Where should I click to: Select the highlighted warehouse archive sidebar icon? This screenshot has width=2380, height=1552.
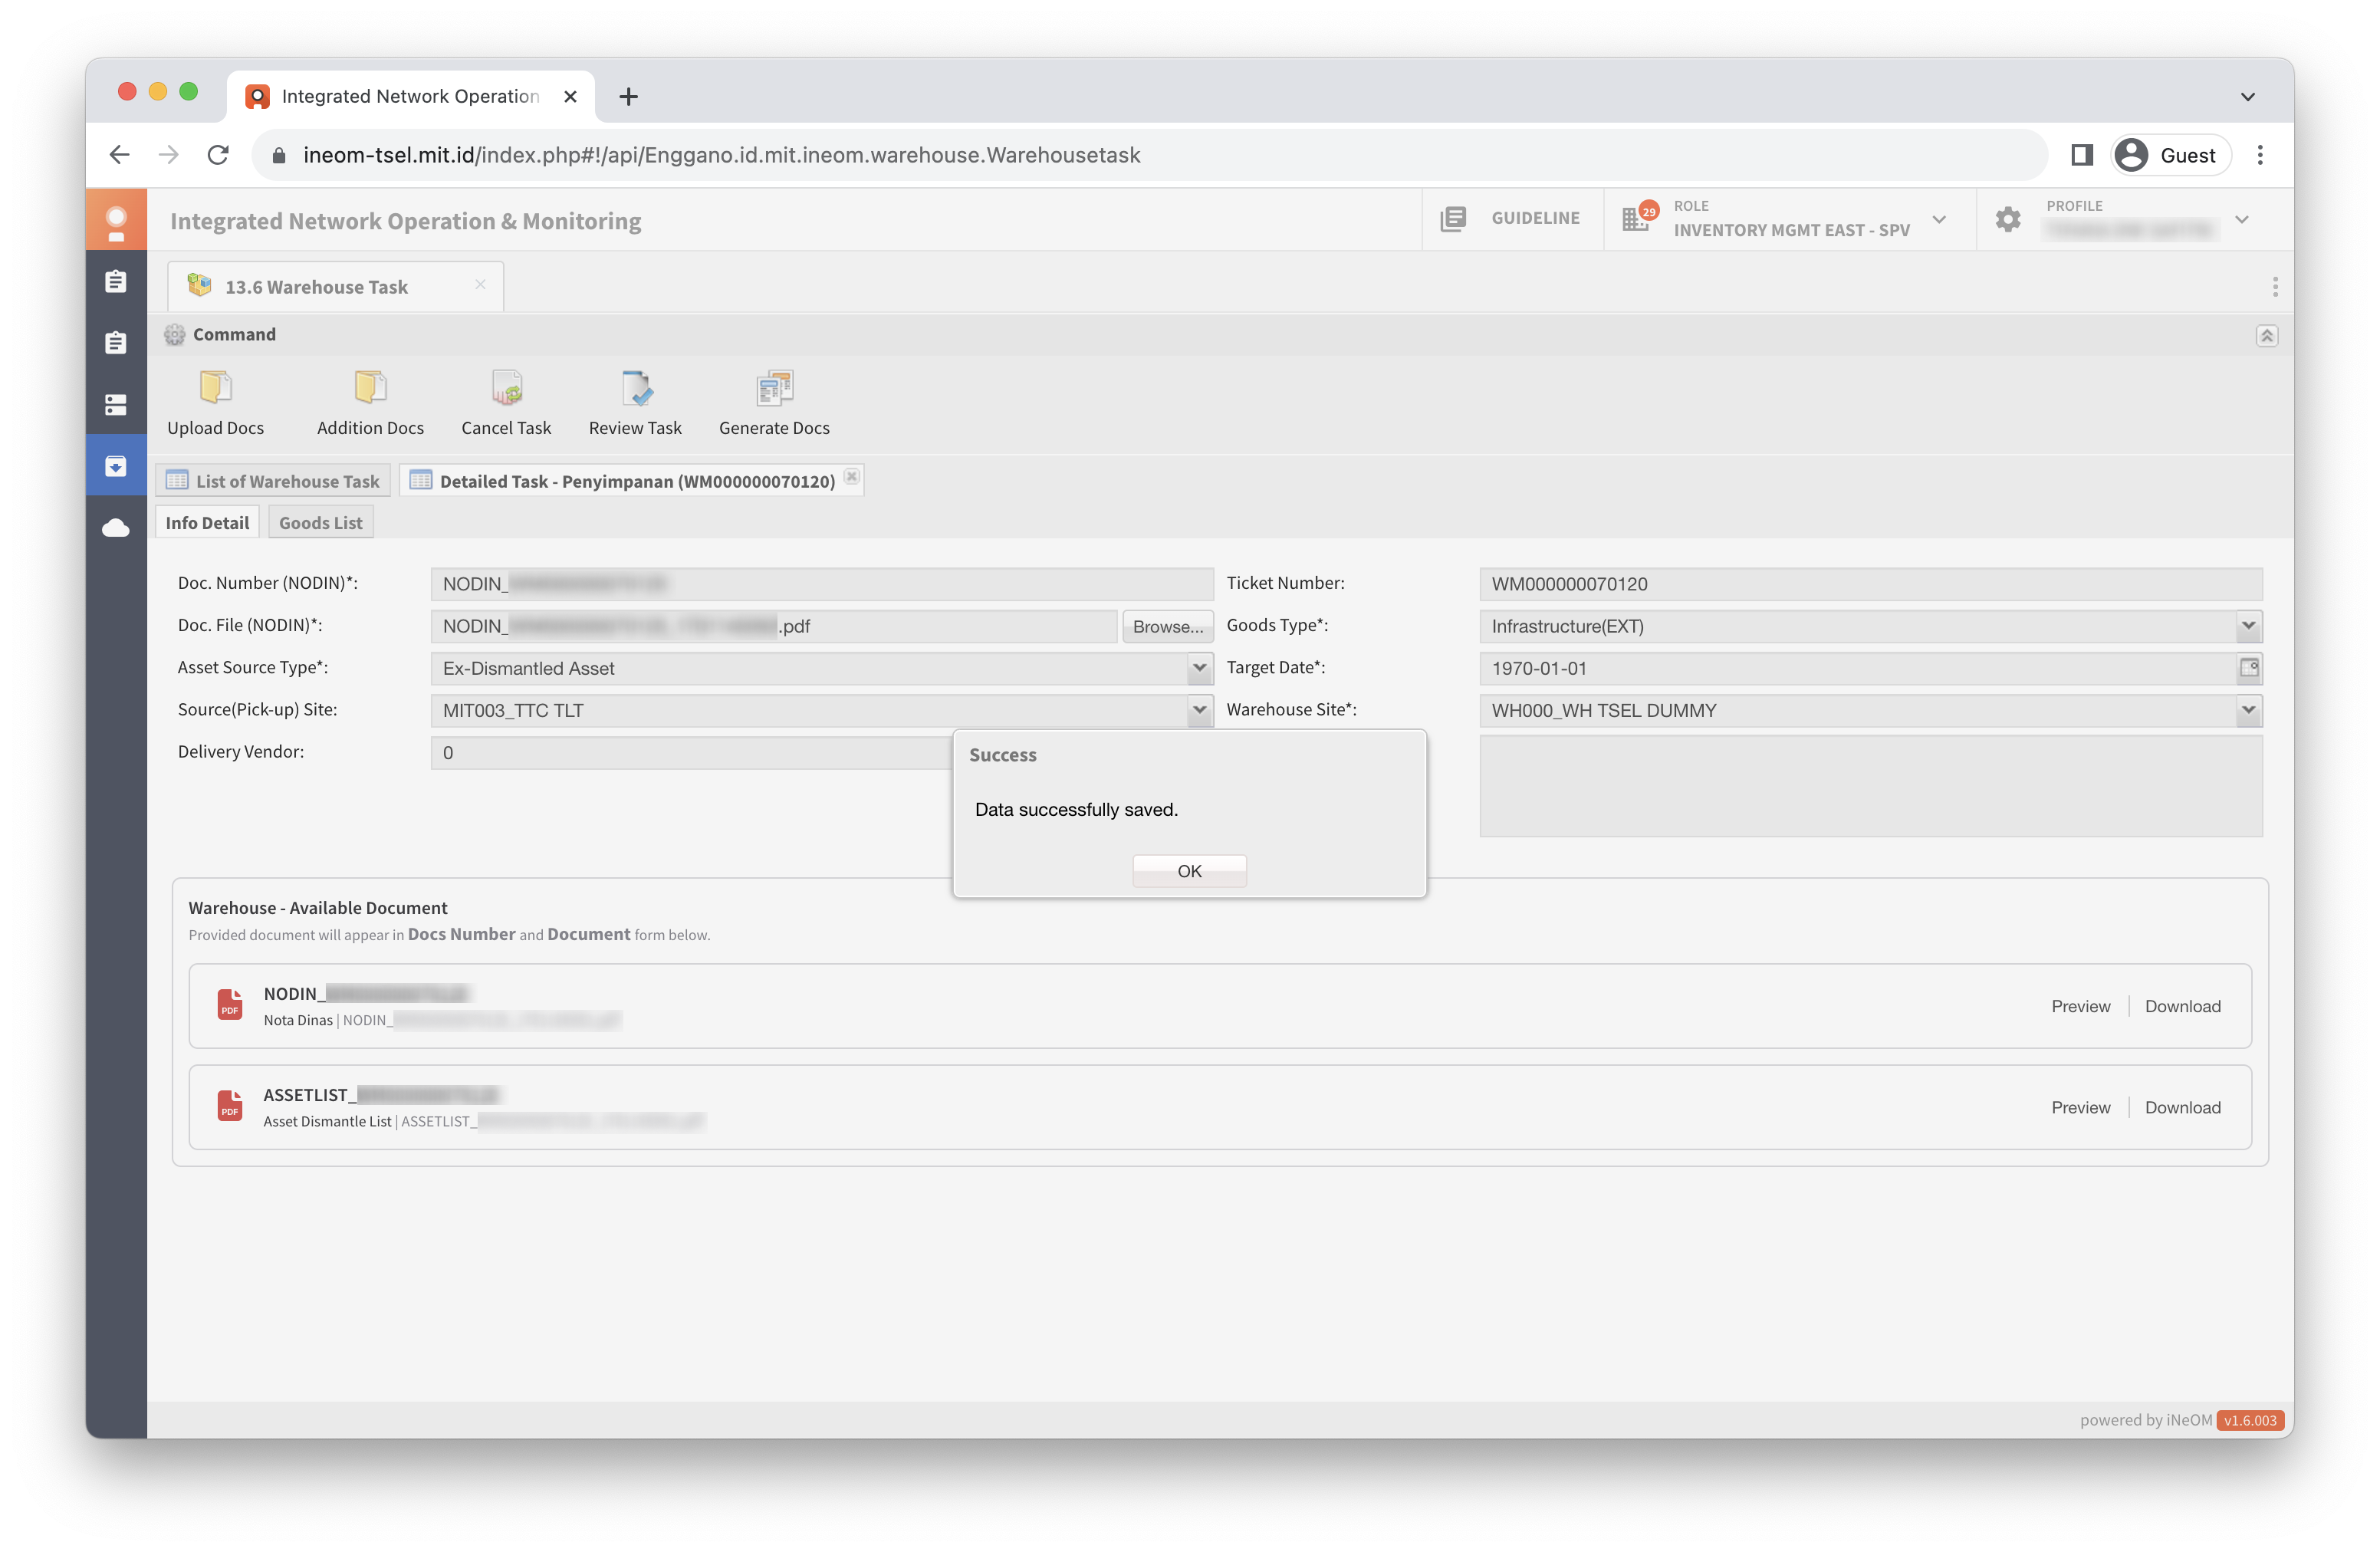(116, 466)
